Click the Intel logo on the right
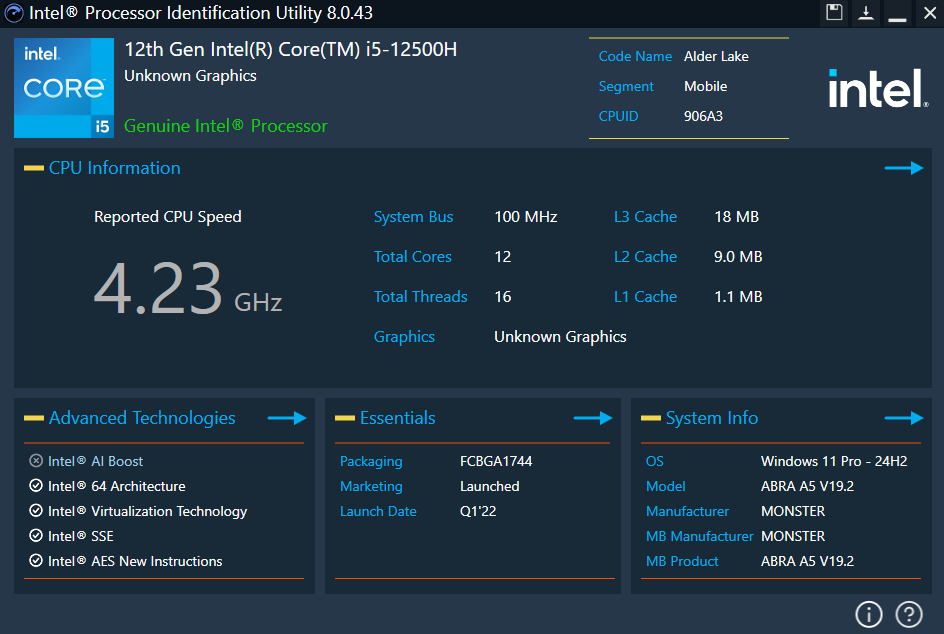Viewport: 944px width, 634px height. point(877,88)
